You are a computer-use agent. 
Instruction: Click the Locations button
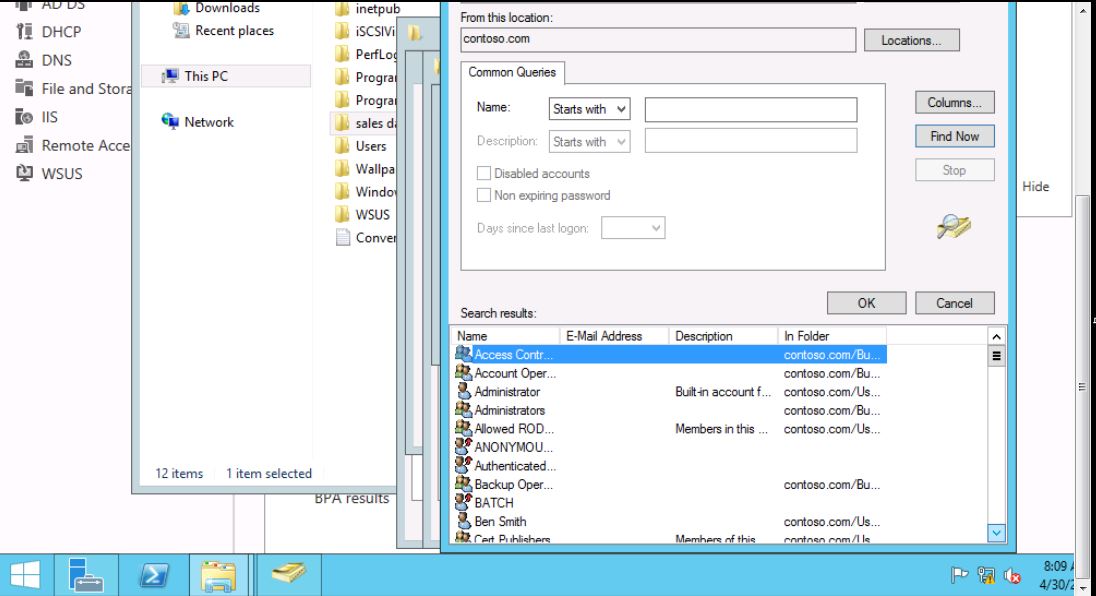pos(911,41)
